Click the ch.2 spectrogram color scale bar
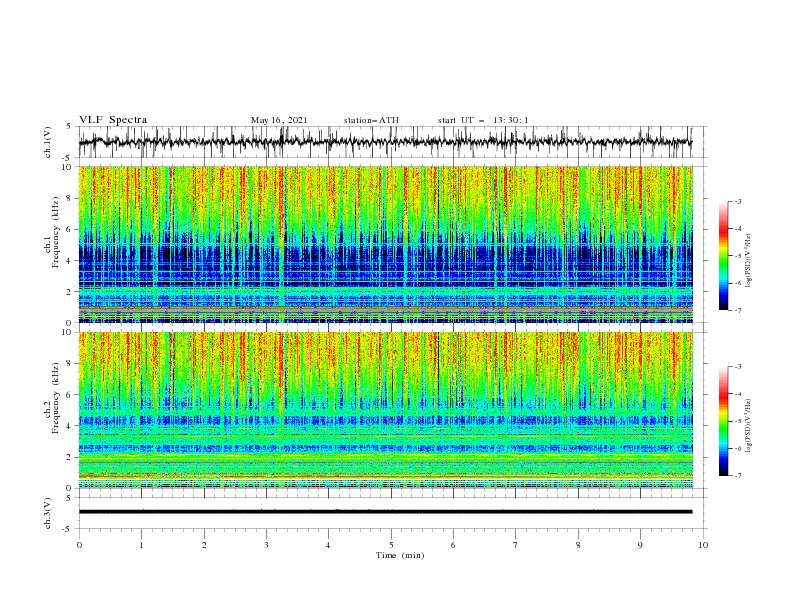The height and width of the screenshot is (612, 792). pyautogui.click(x=724, y=421)
